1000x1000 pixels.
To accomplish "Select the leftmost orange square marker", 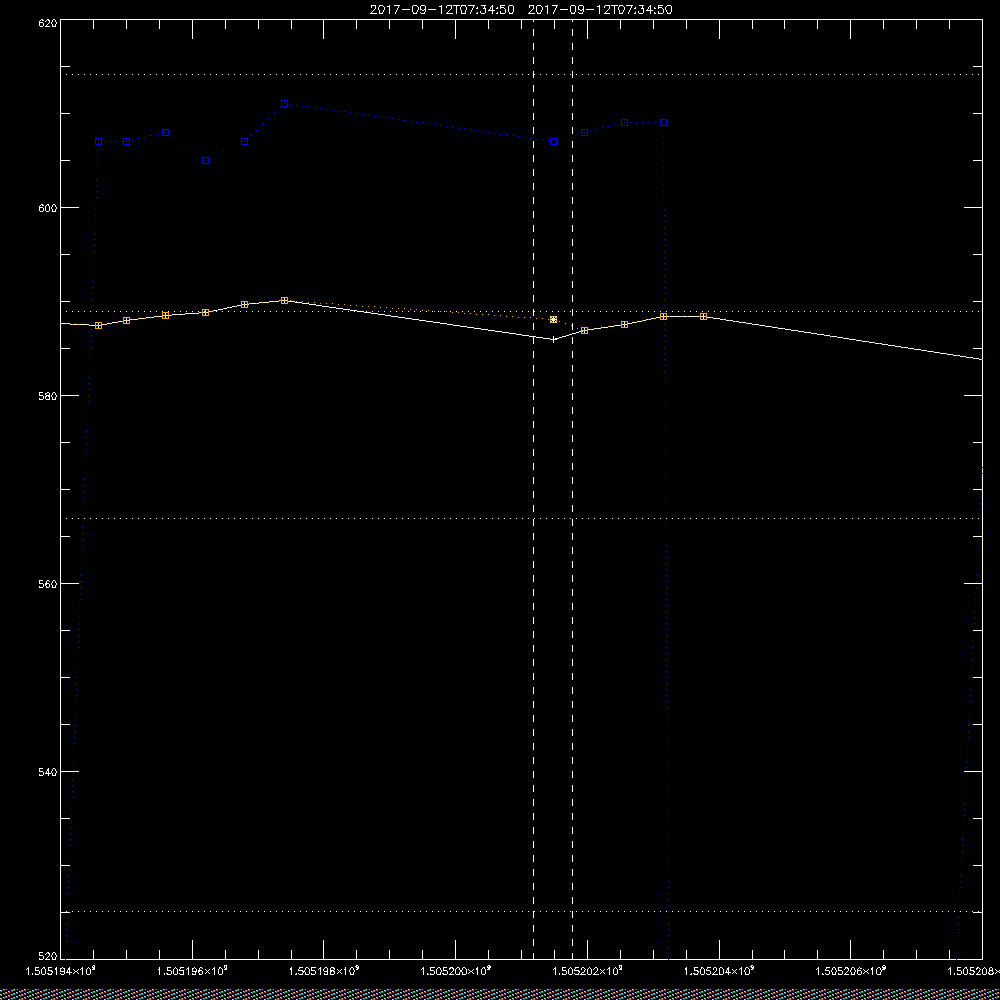I will (x=98, y=325).
